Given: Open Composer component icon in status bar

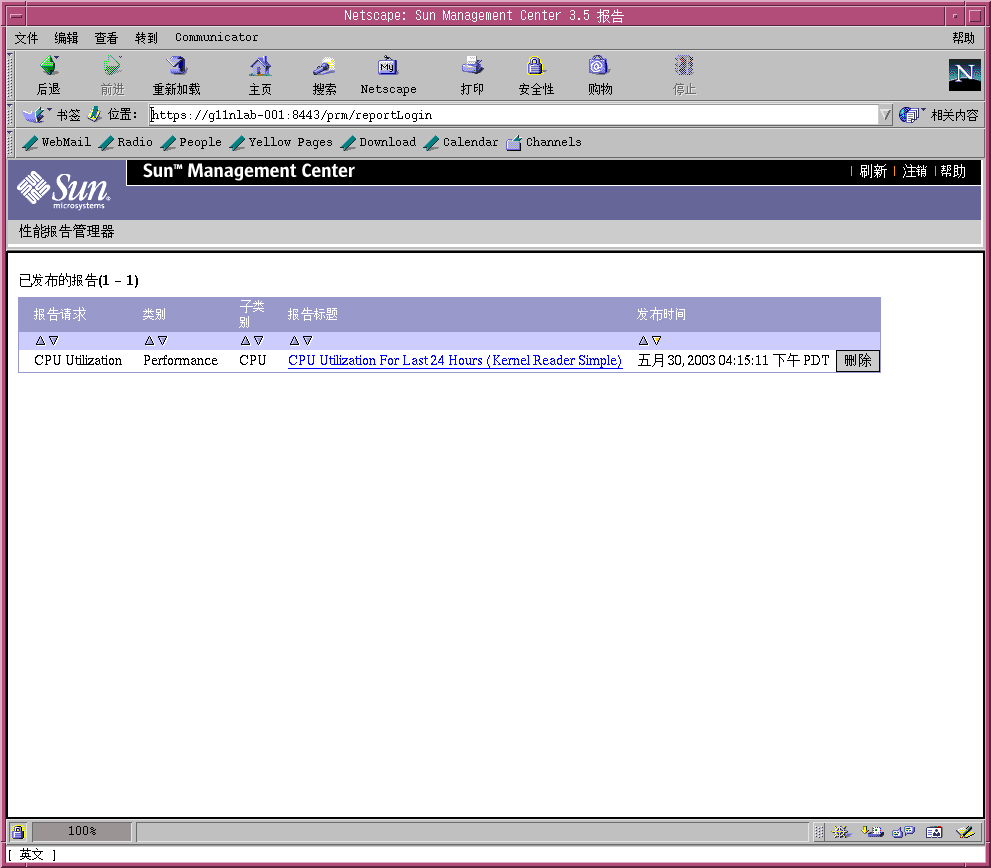Looking at the screenshot, I should tap(965, 832).
